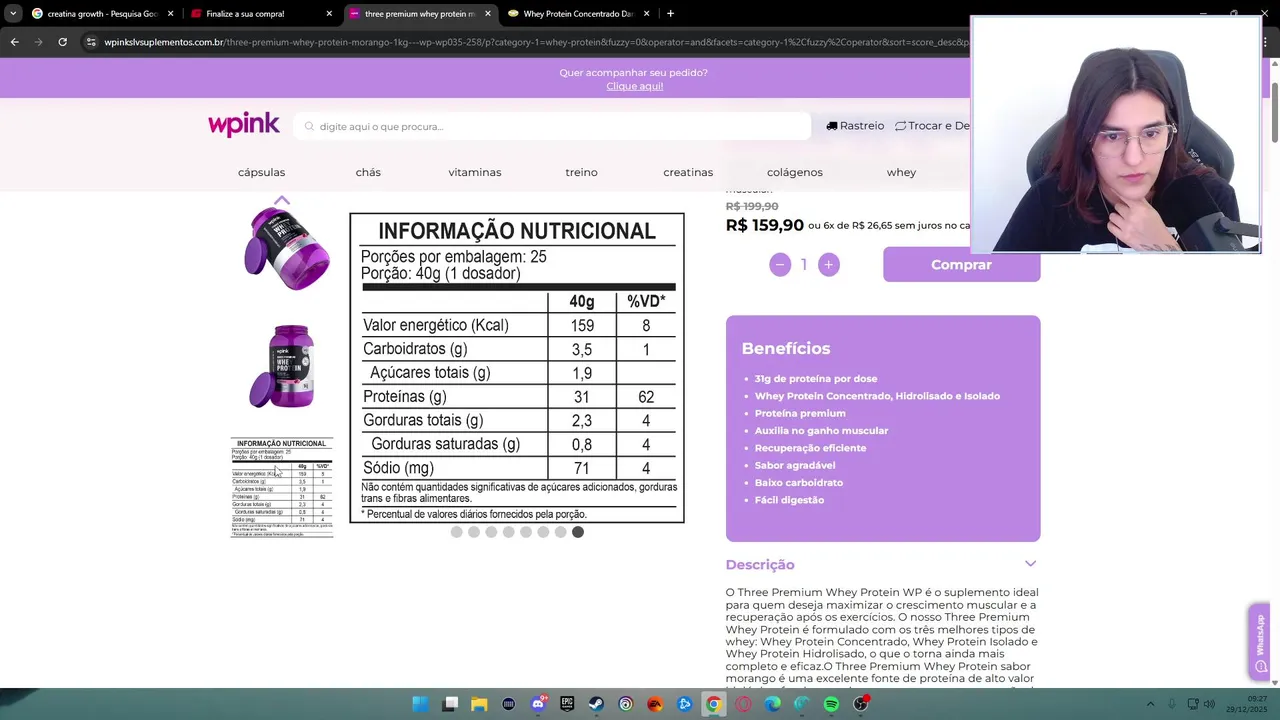The width and height of the screenshot is (1280, 720).
Task: Close the 'Whey Protein Concentrado' tab
Action: tap(646, 14)
